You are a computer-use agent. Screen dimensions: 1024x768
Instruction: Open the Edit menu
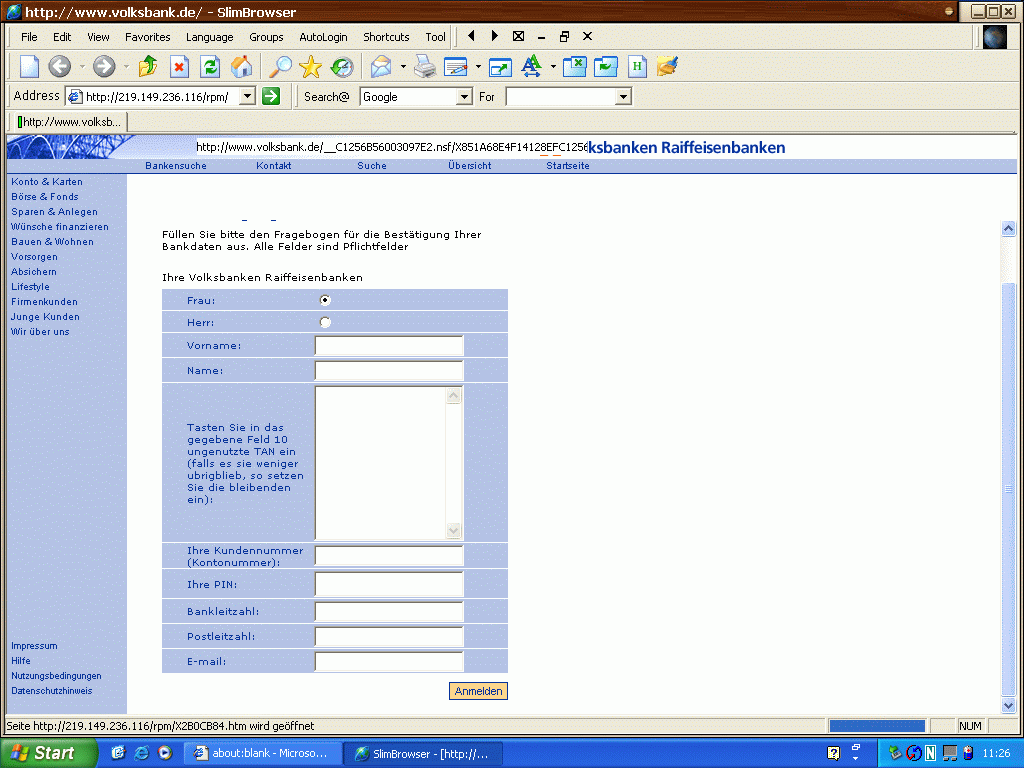click(x=62, y=37)
